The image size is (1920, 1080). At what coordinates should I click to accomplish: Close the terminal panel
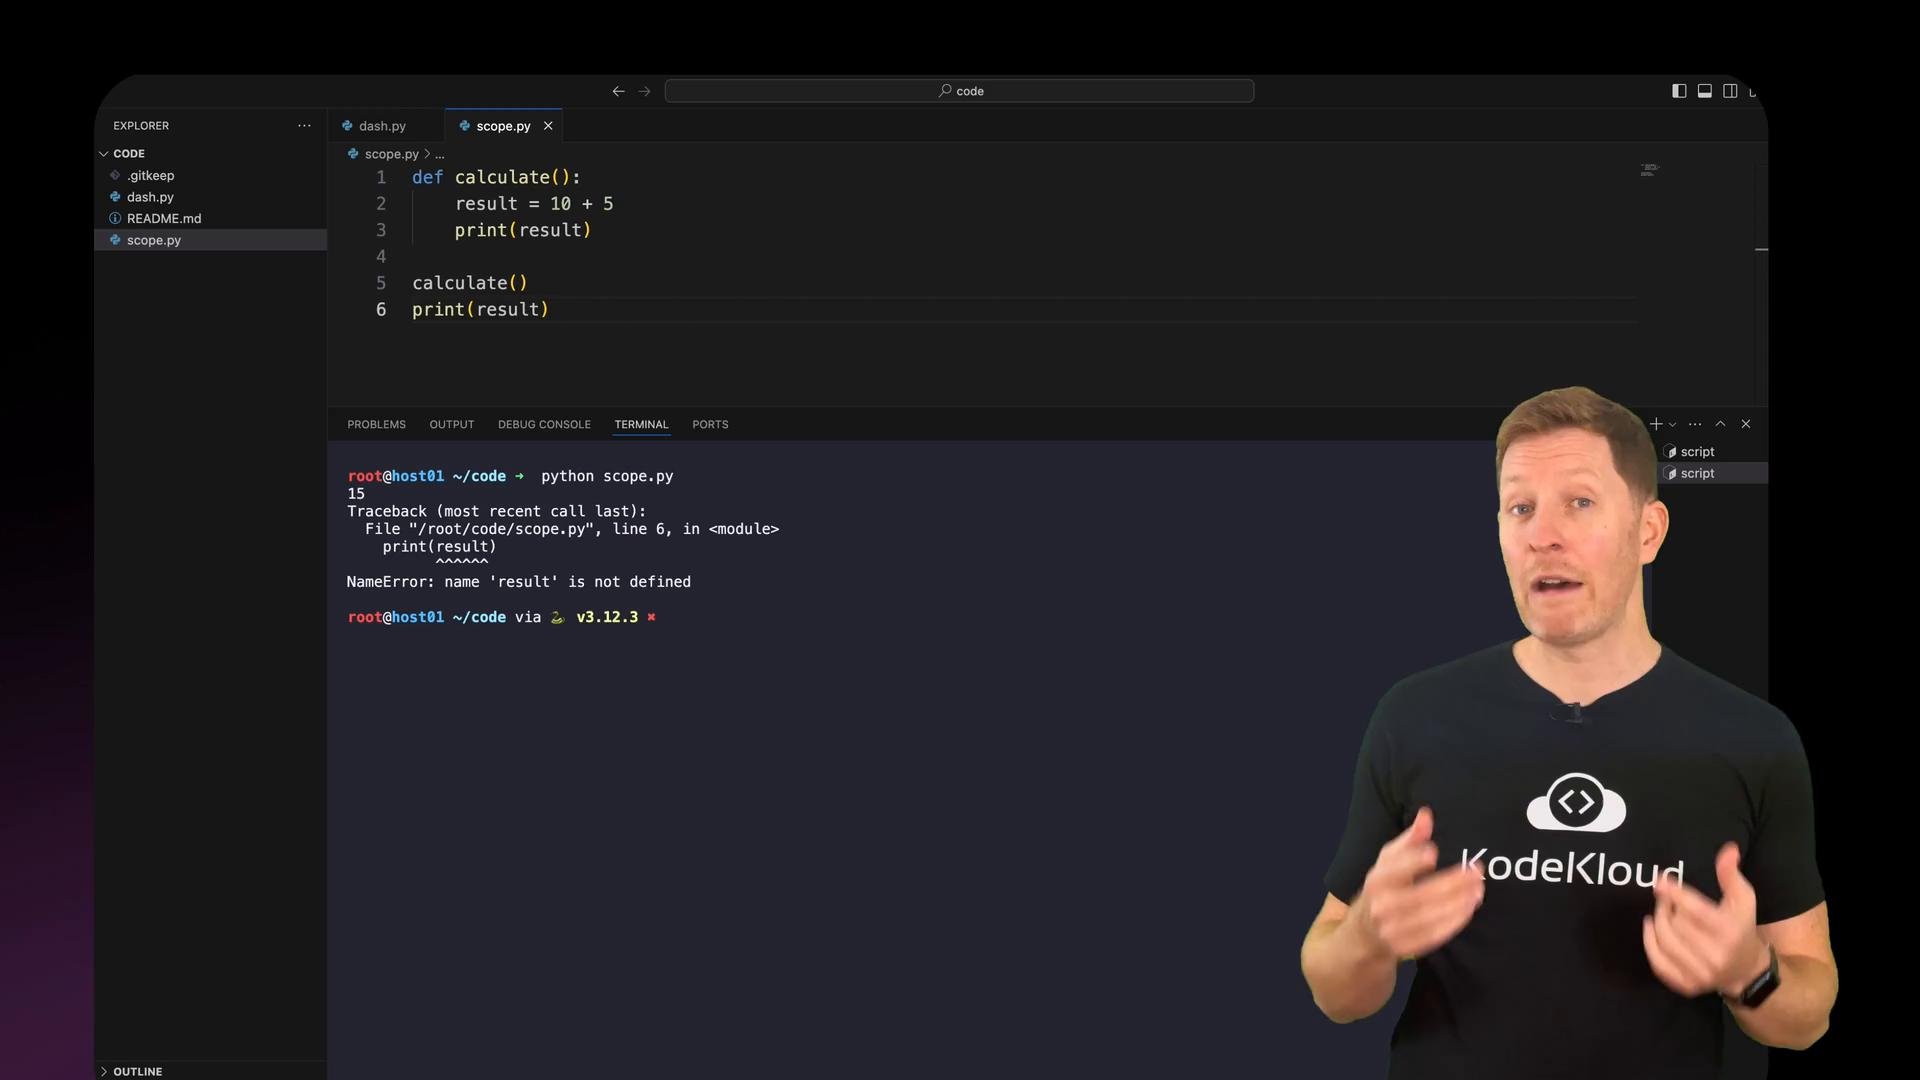(x=1746, y=424)
